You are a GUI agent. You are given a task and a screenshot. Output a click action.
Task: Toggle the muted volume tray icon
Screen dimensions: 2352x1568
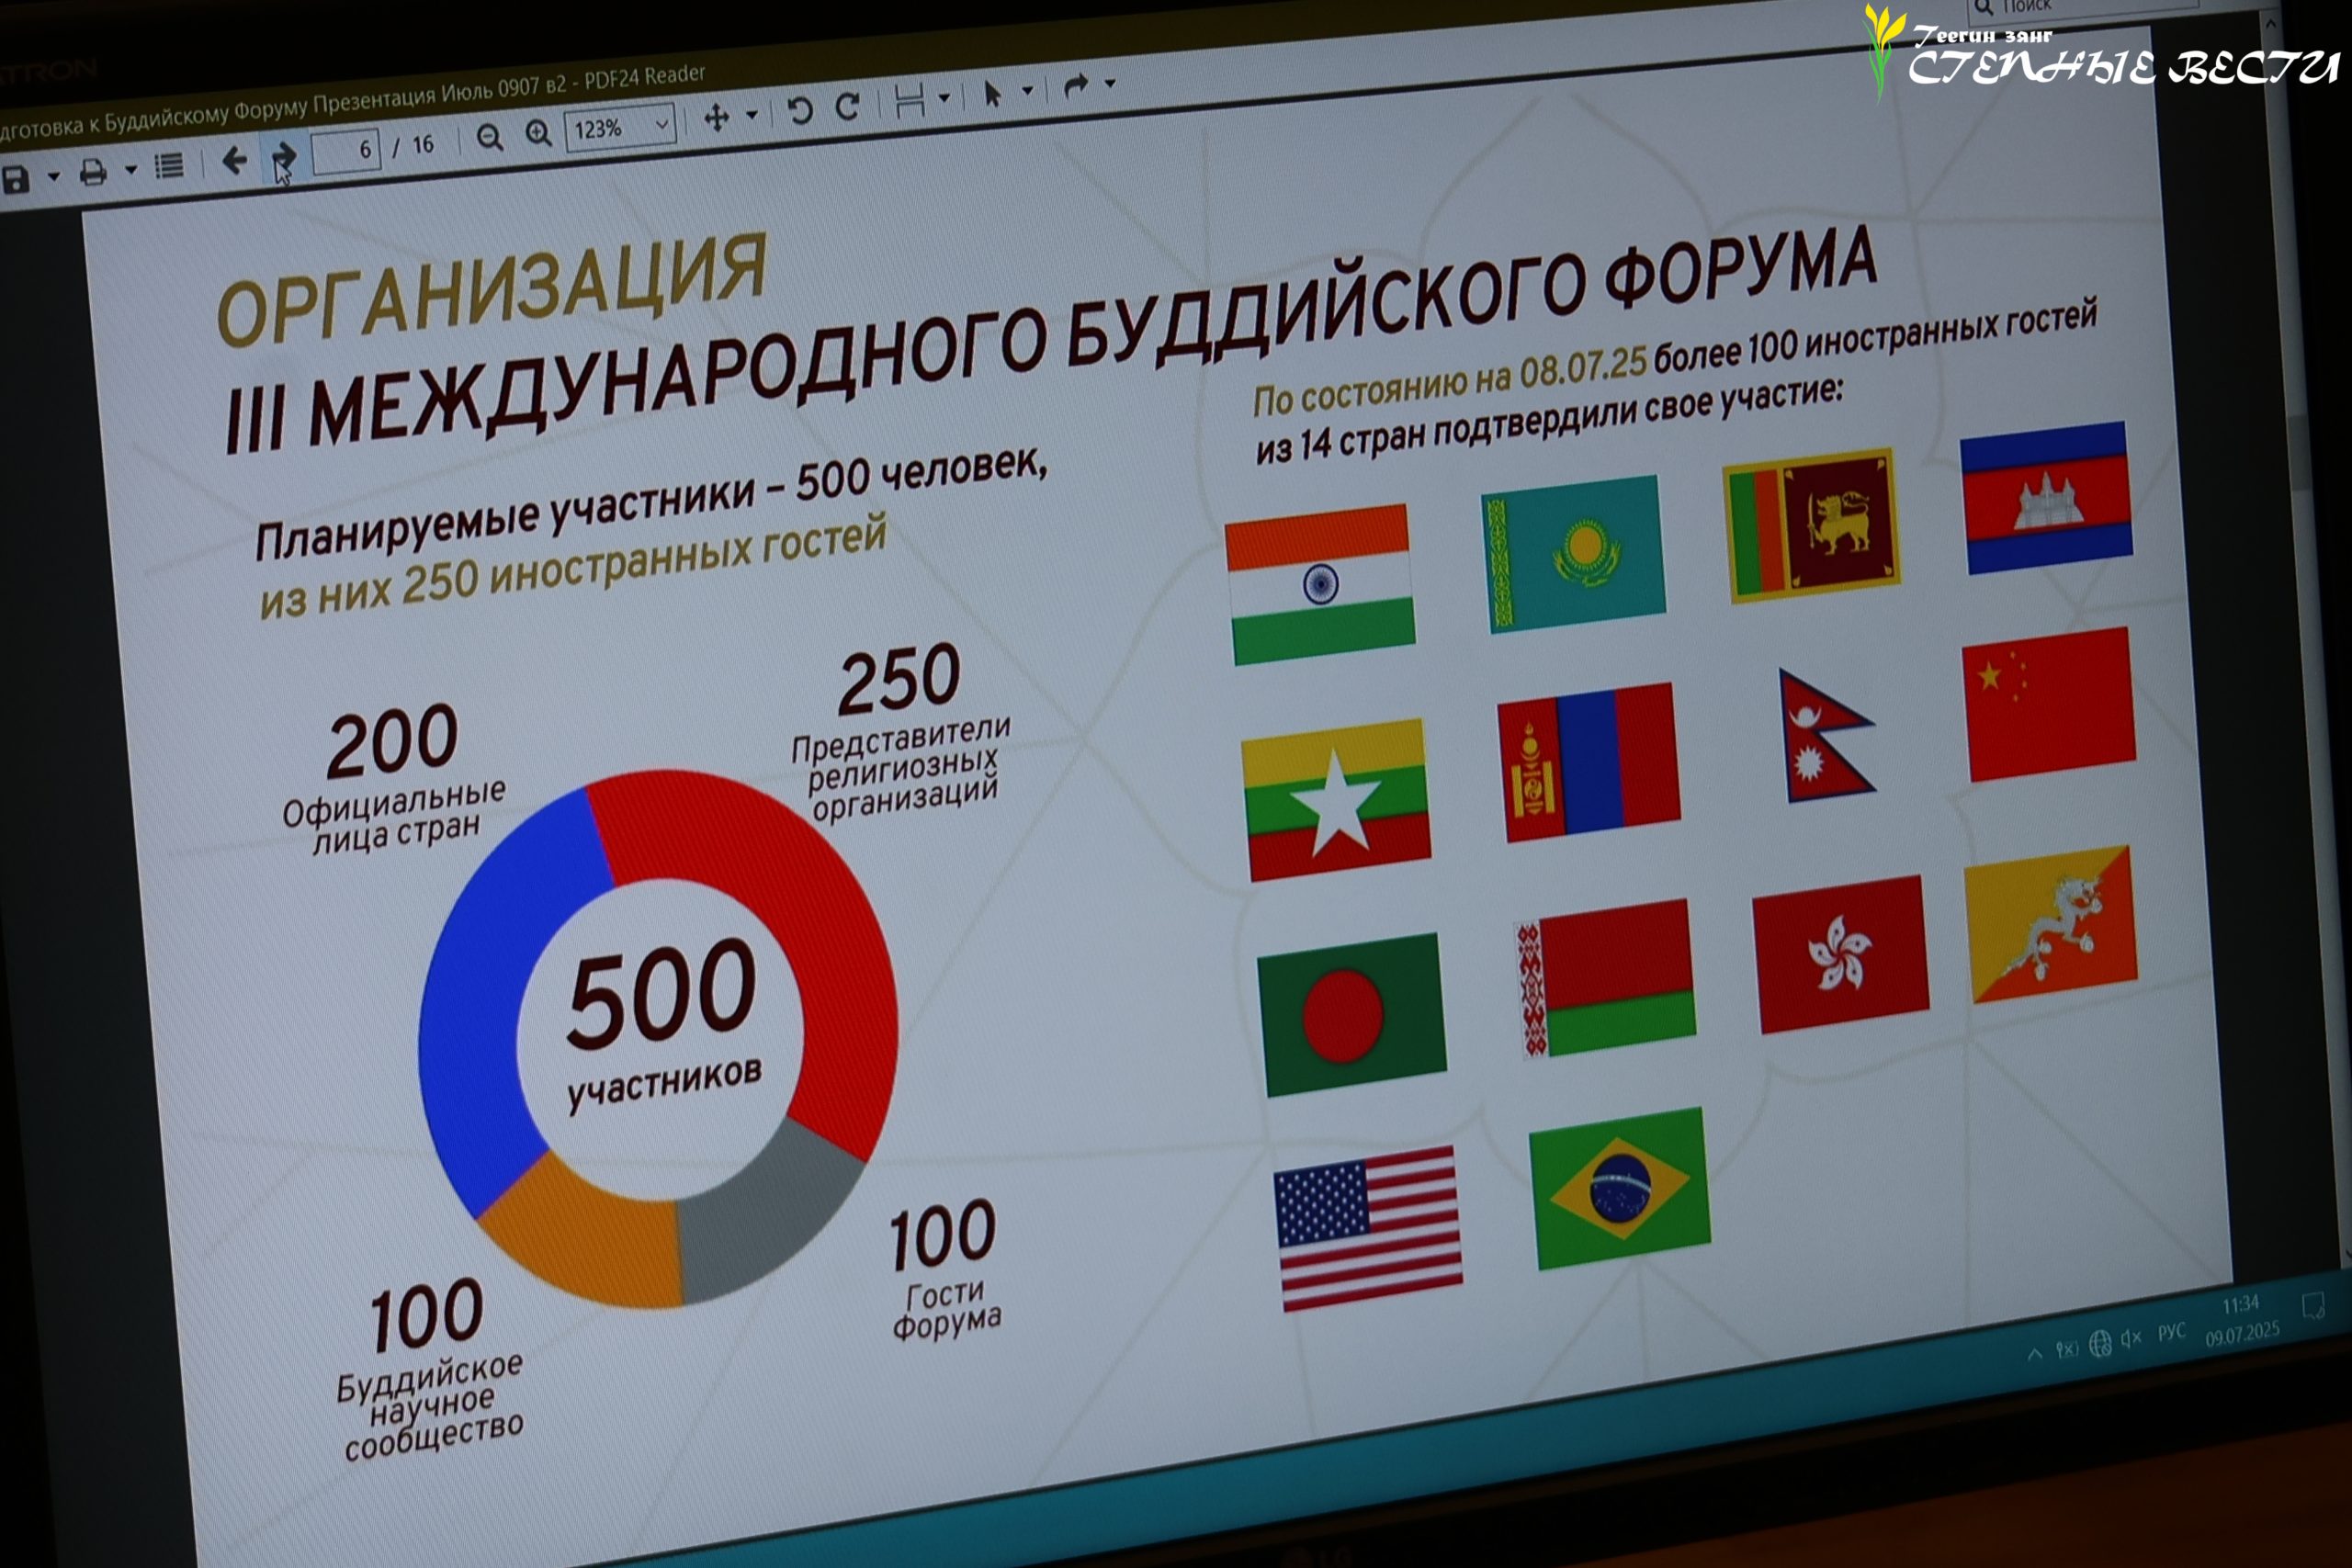[2131, 1337]
